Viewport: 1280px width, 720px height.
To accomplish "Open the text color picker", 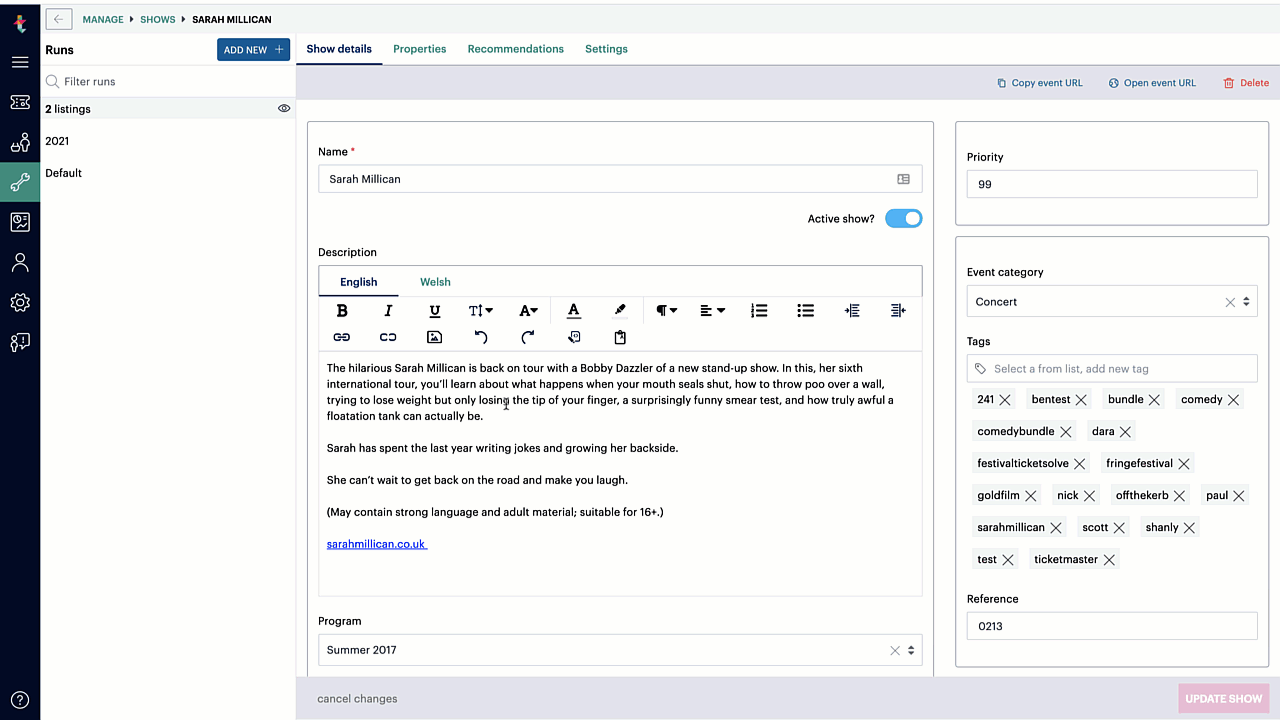I will coord(573,311).
